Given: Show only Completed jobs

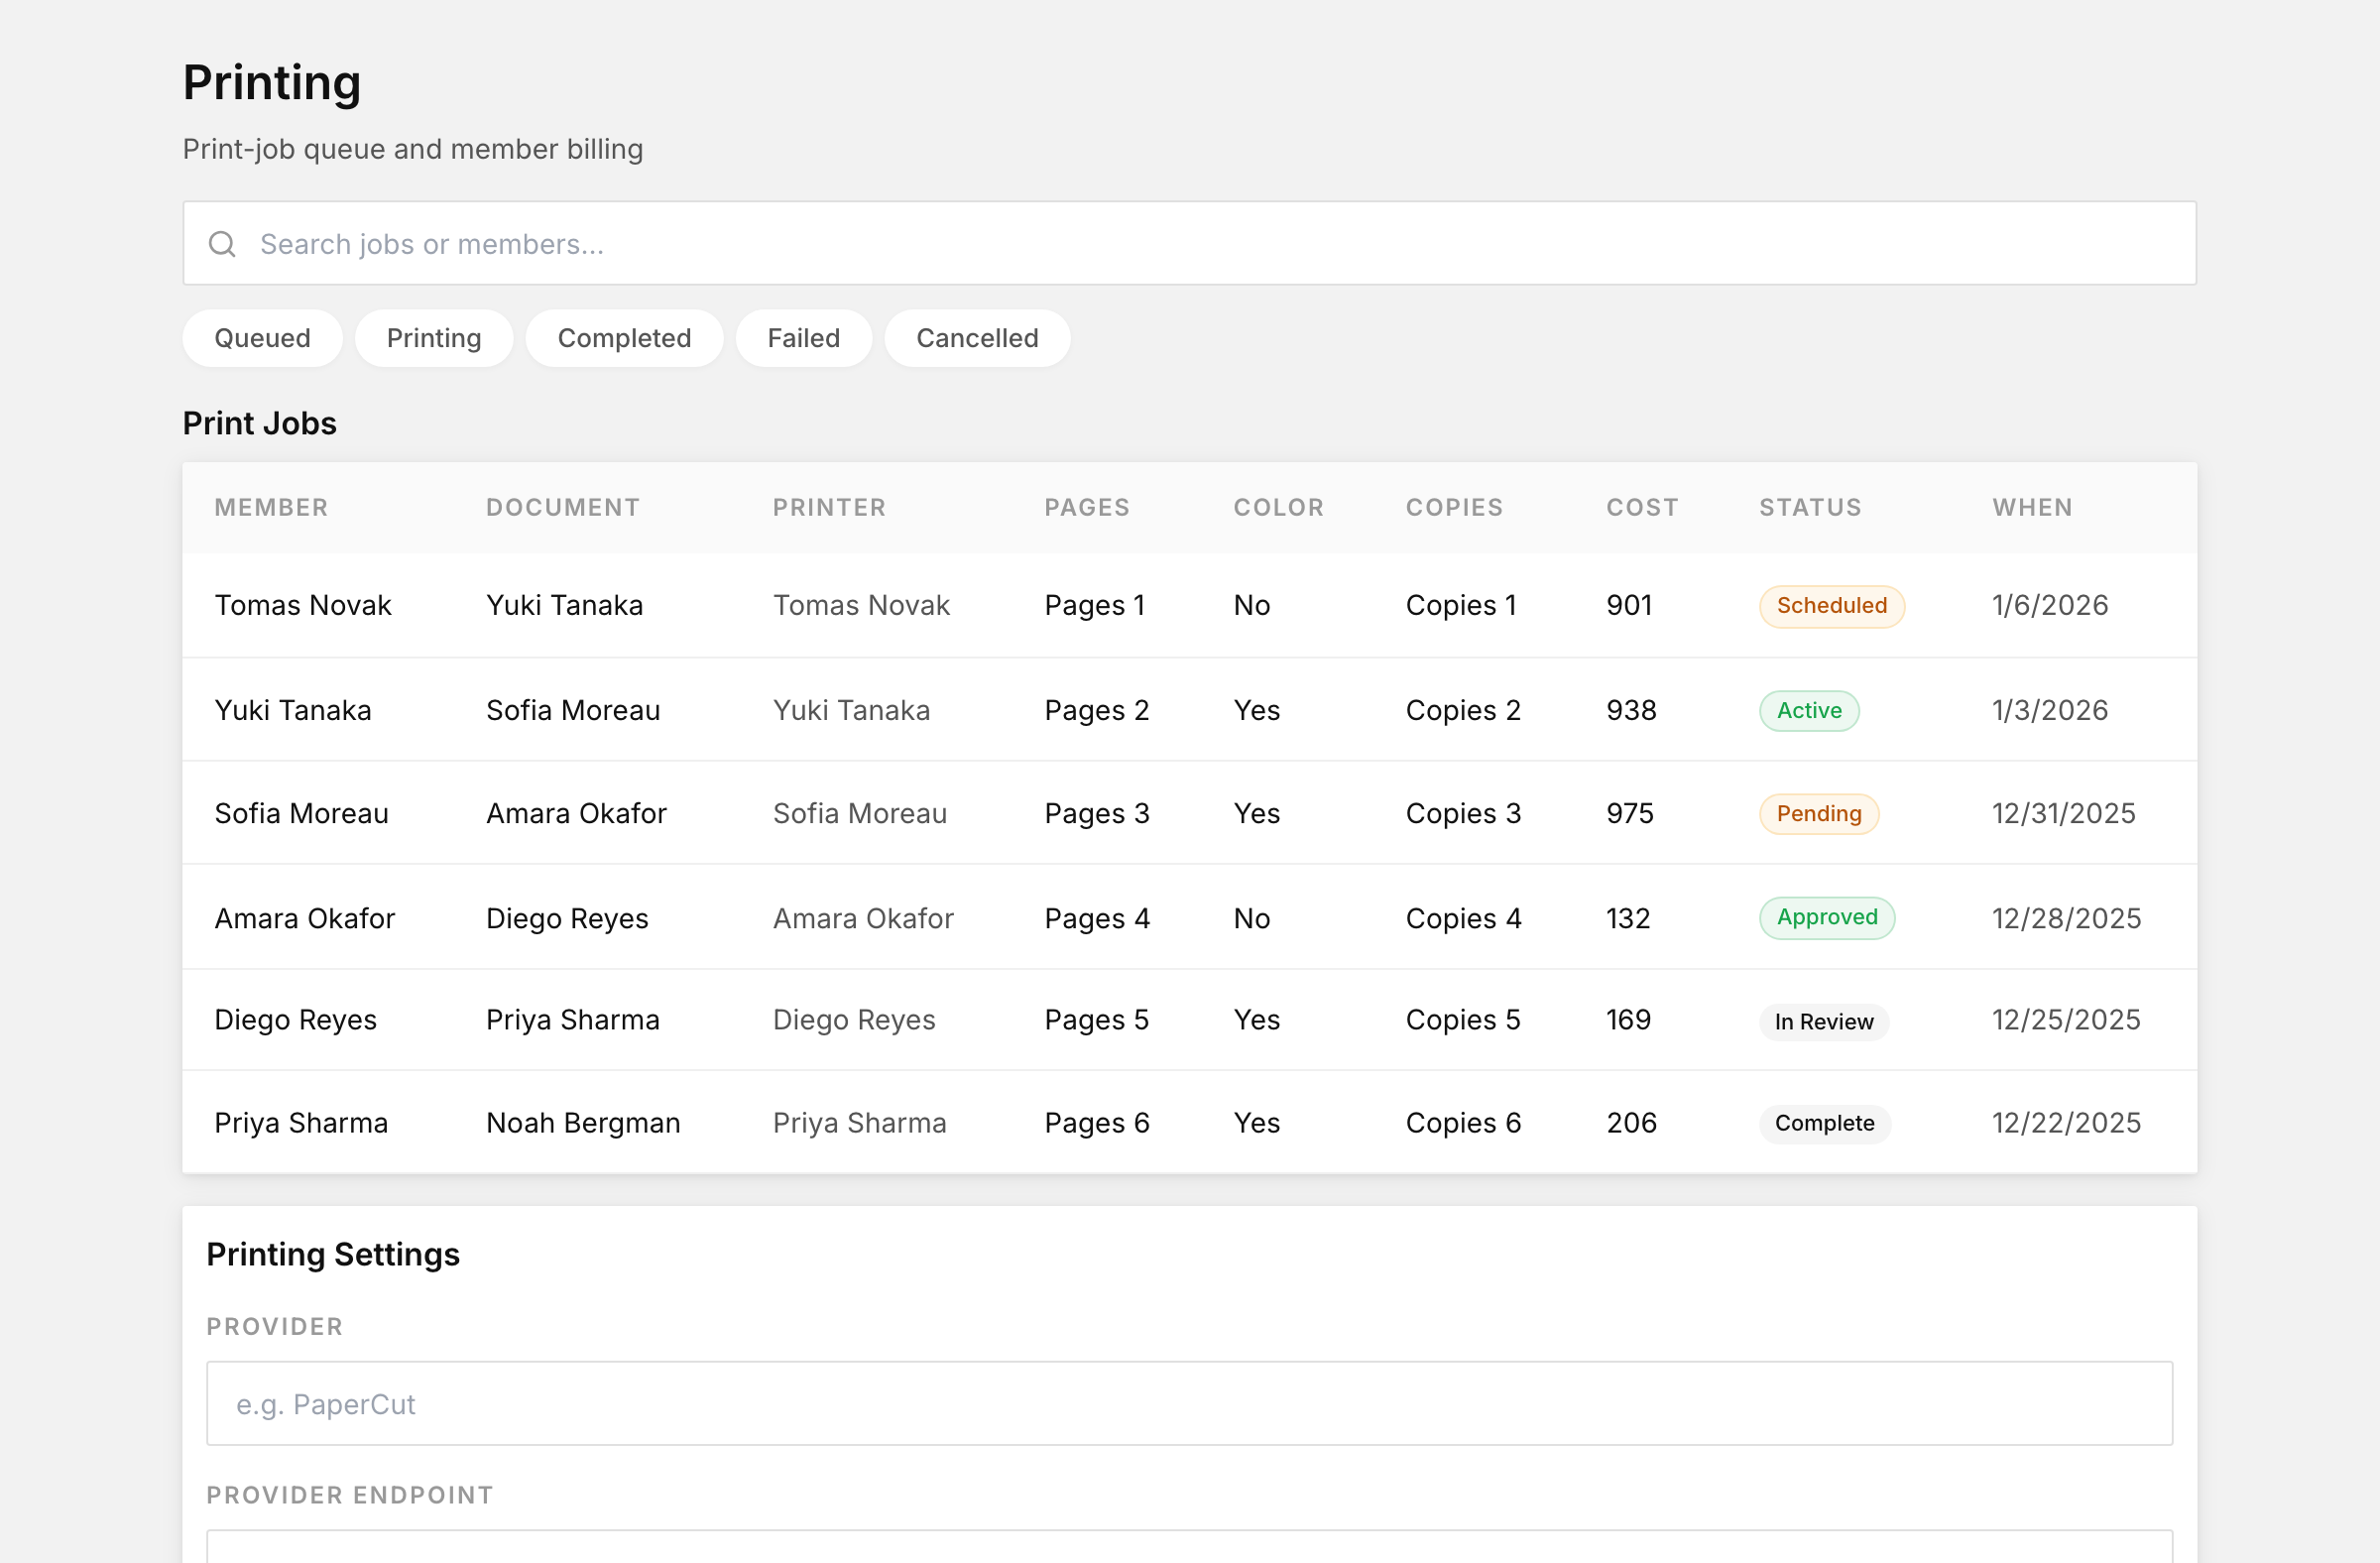Looking at the screenshot, I should [x=624, y=338].
